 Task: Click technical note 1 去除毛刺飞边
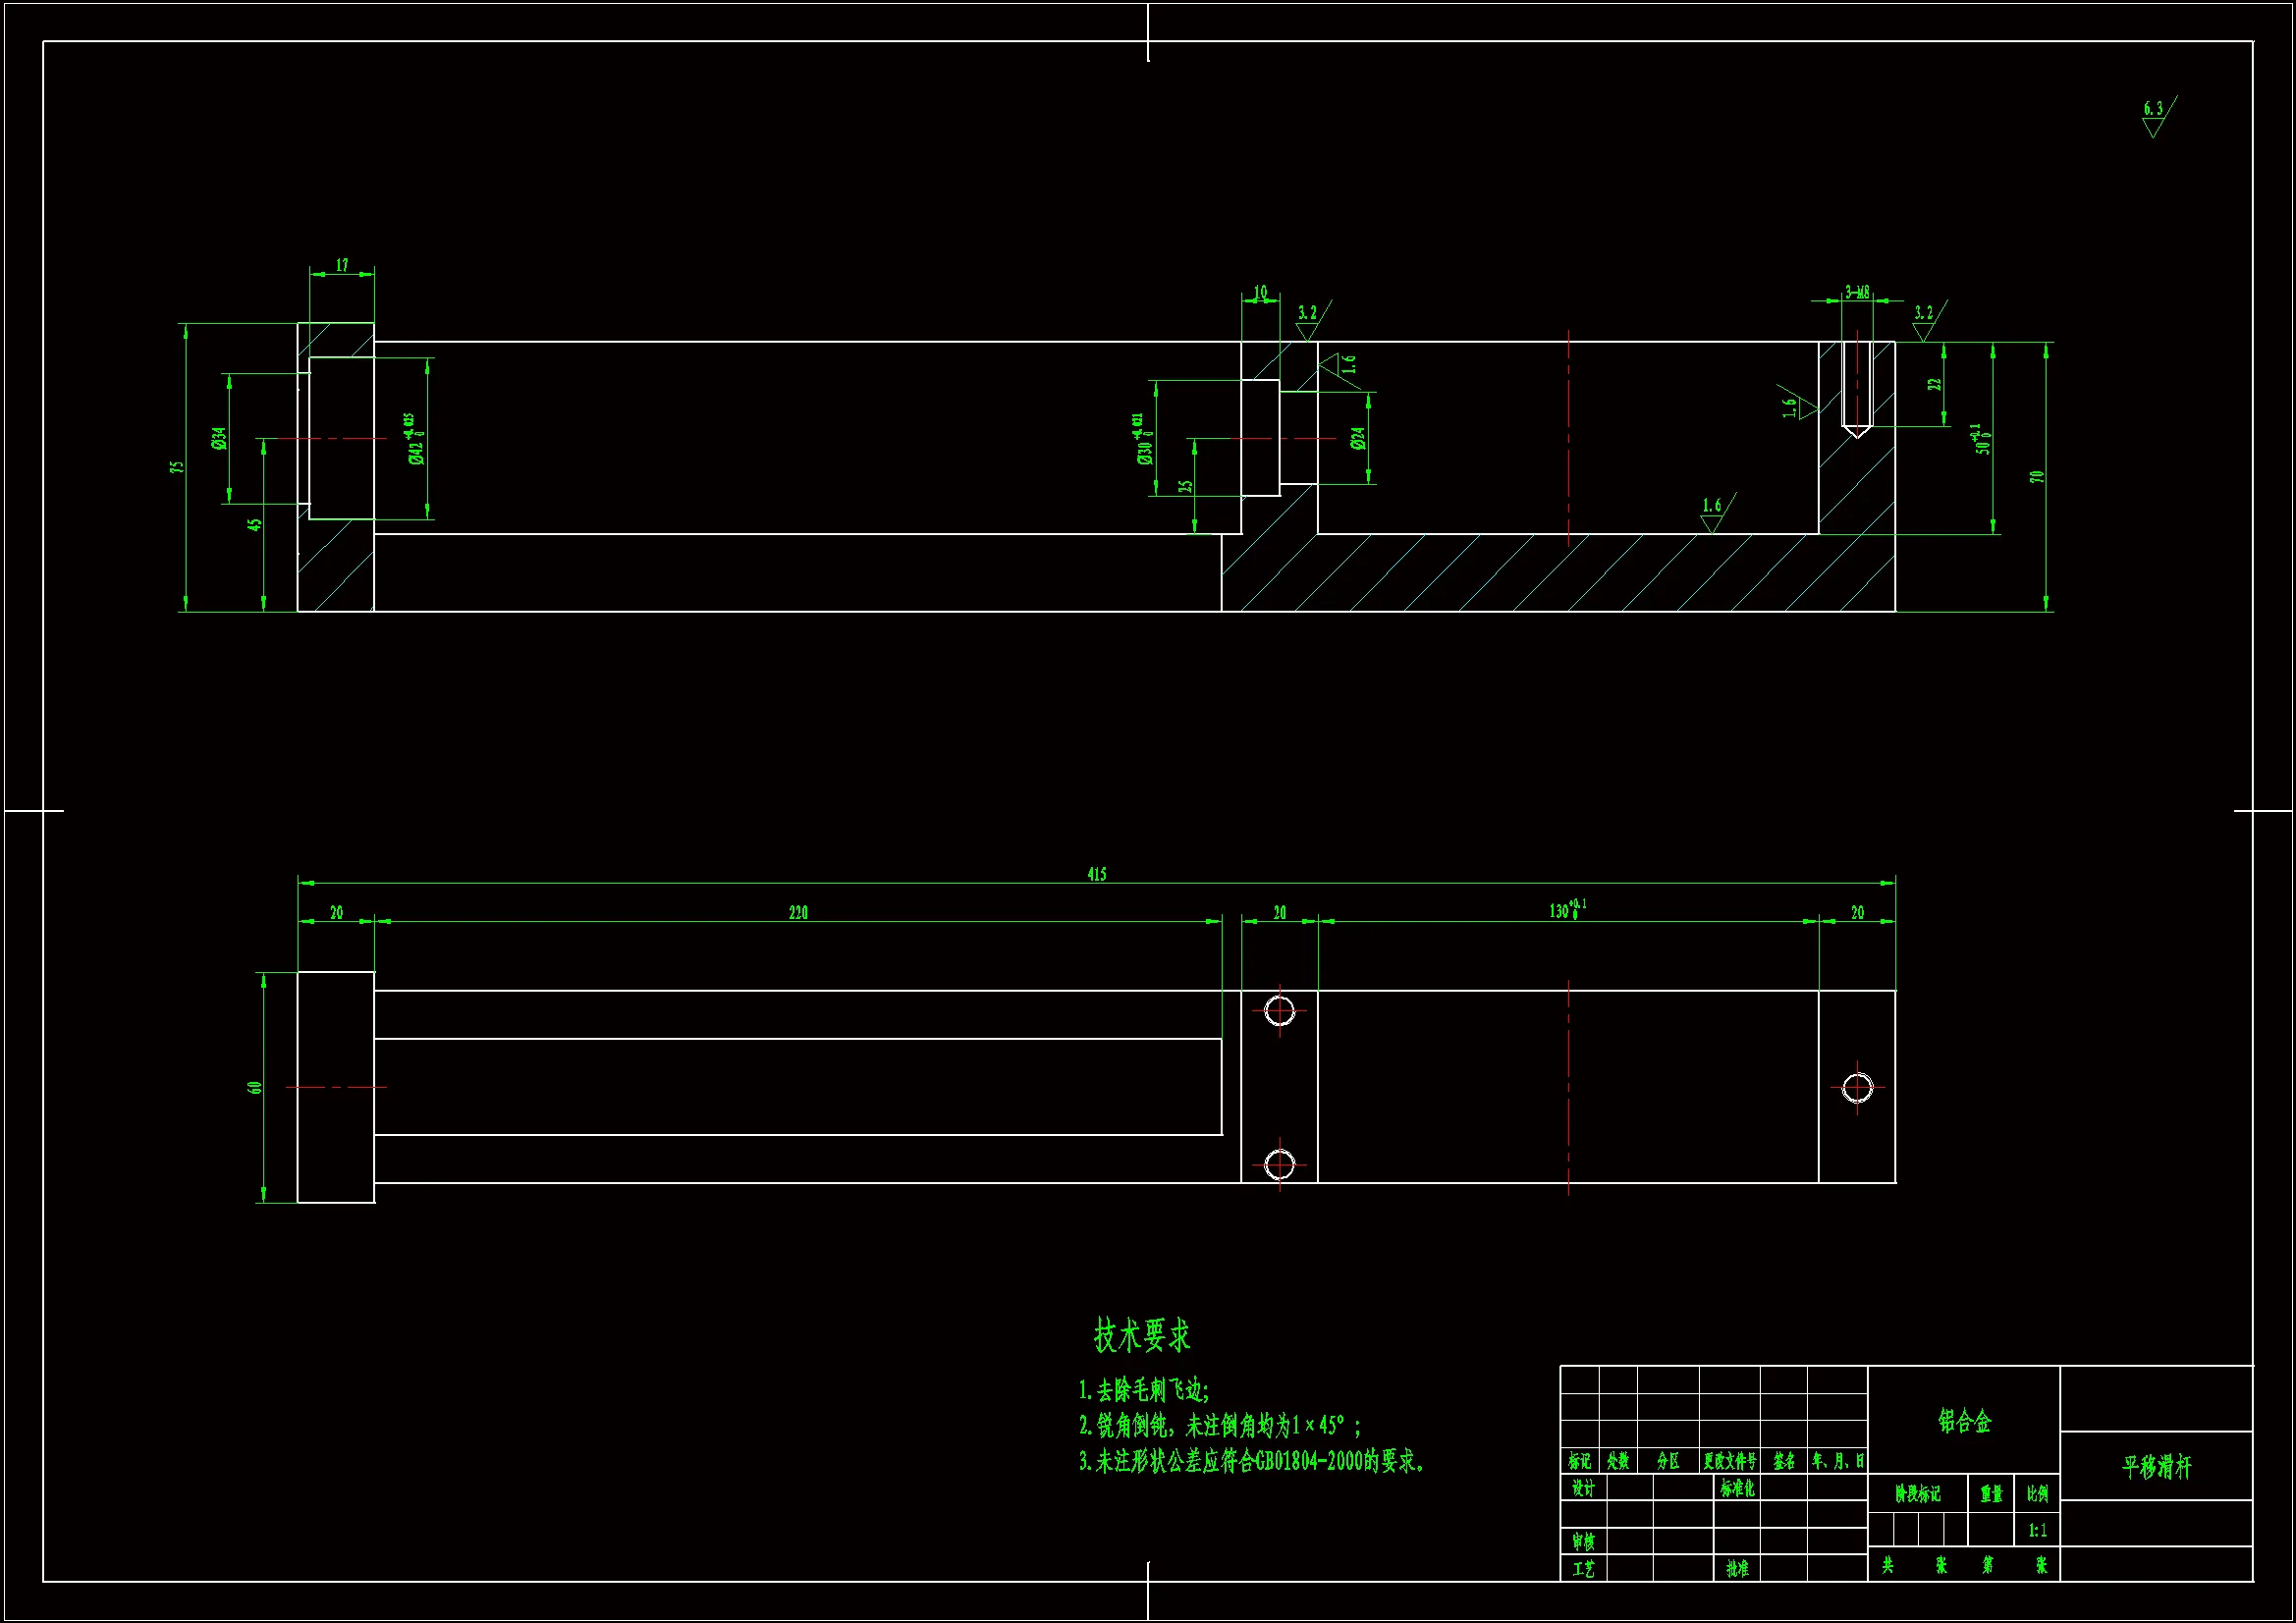coord(1144,1390)
